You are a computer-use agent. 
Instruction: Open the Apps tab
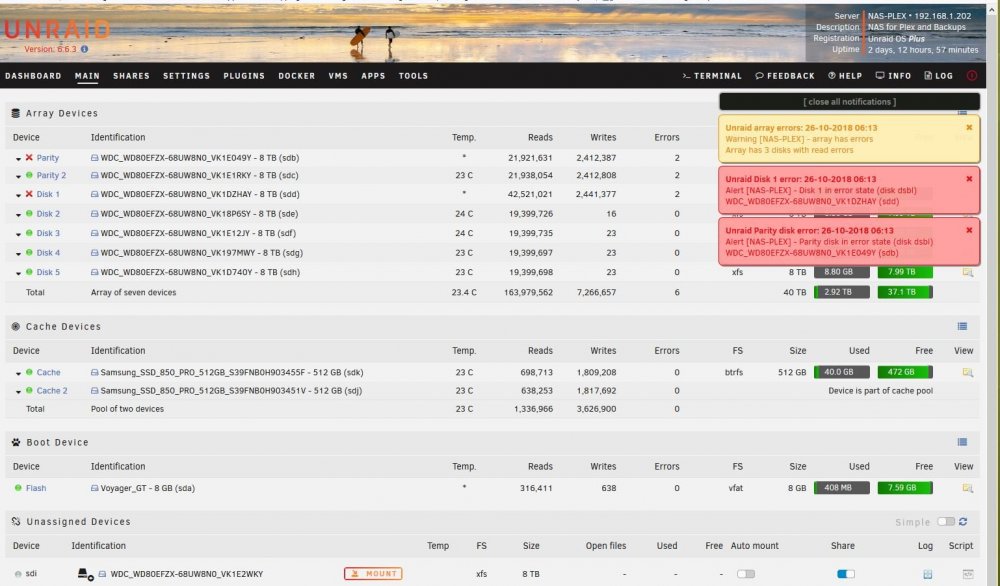(373, 76)
